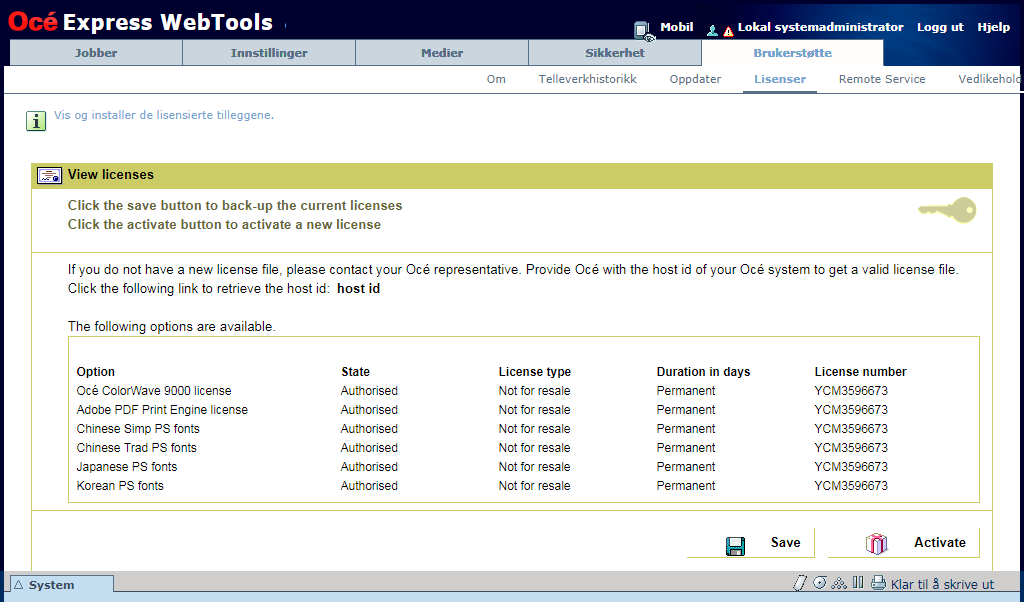Click Authorised in the Japanese PS fonts row
1024x602 pixels.
(369, 466)
